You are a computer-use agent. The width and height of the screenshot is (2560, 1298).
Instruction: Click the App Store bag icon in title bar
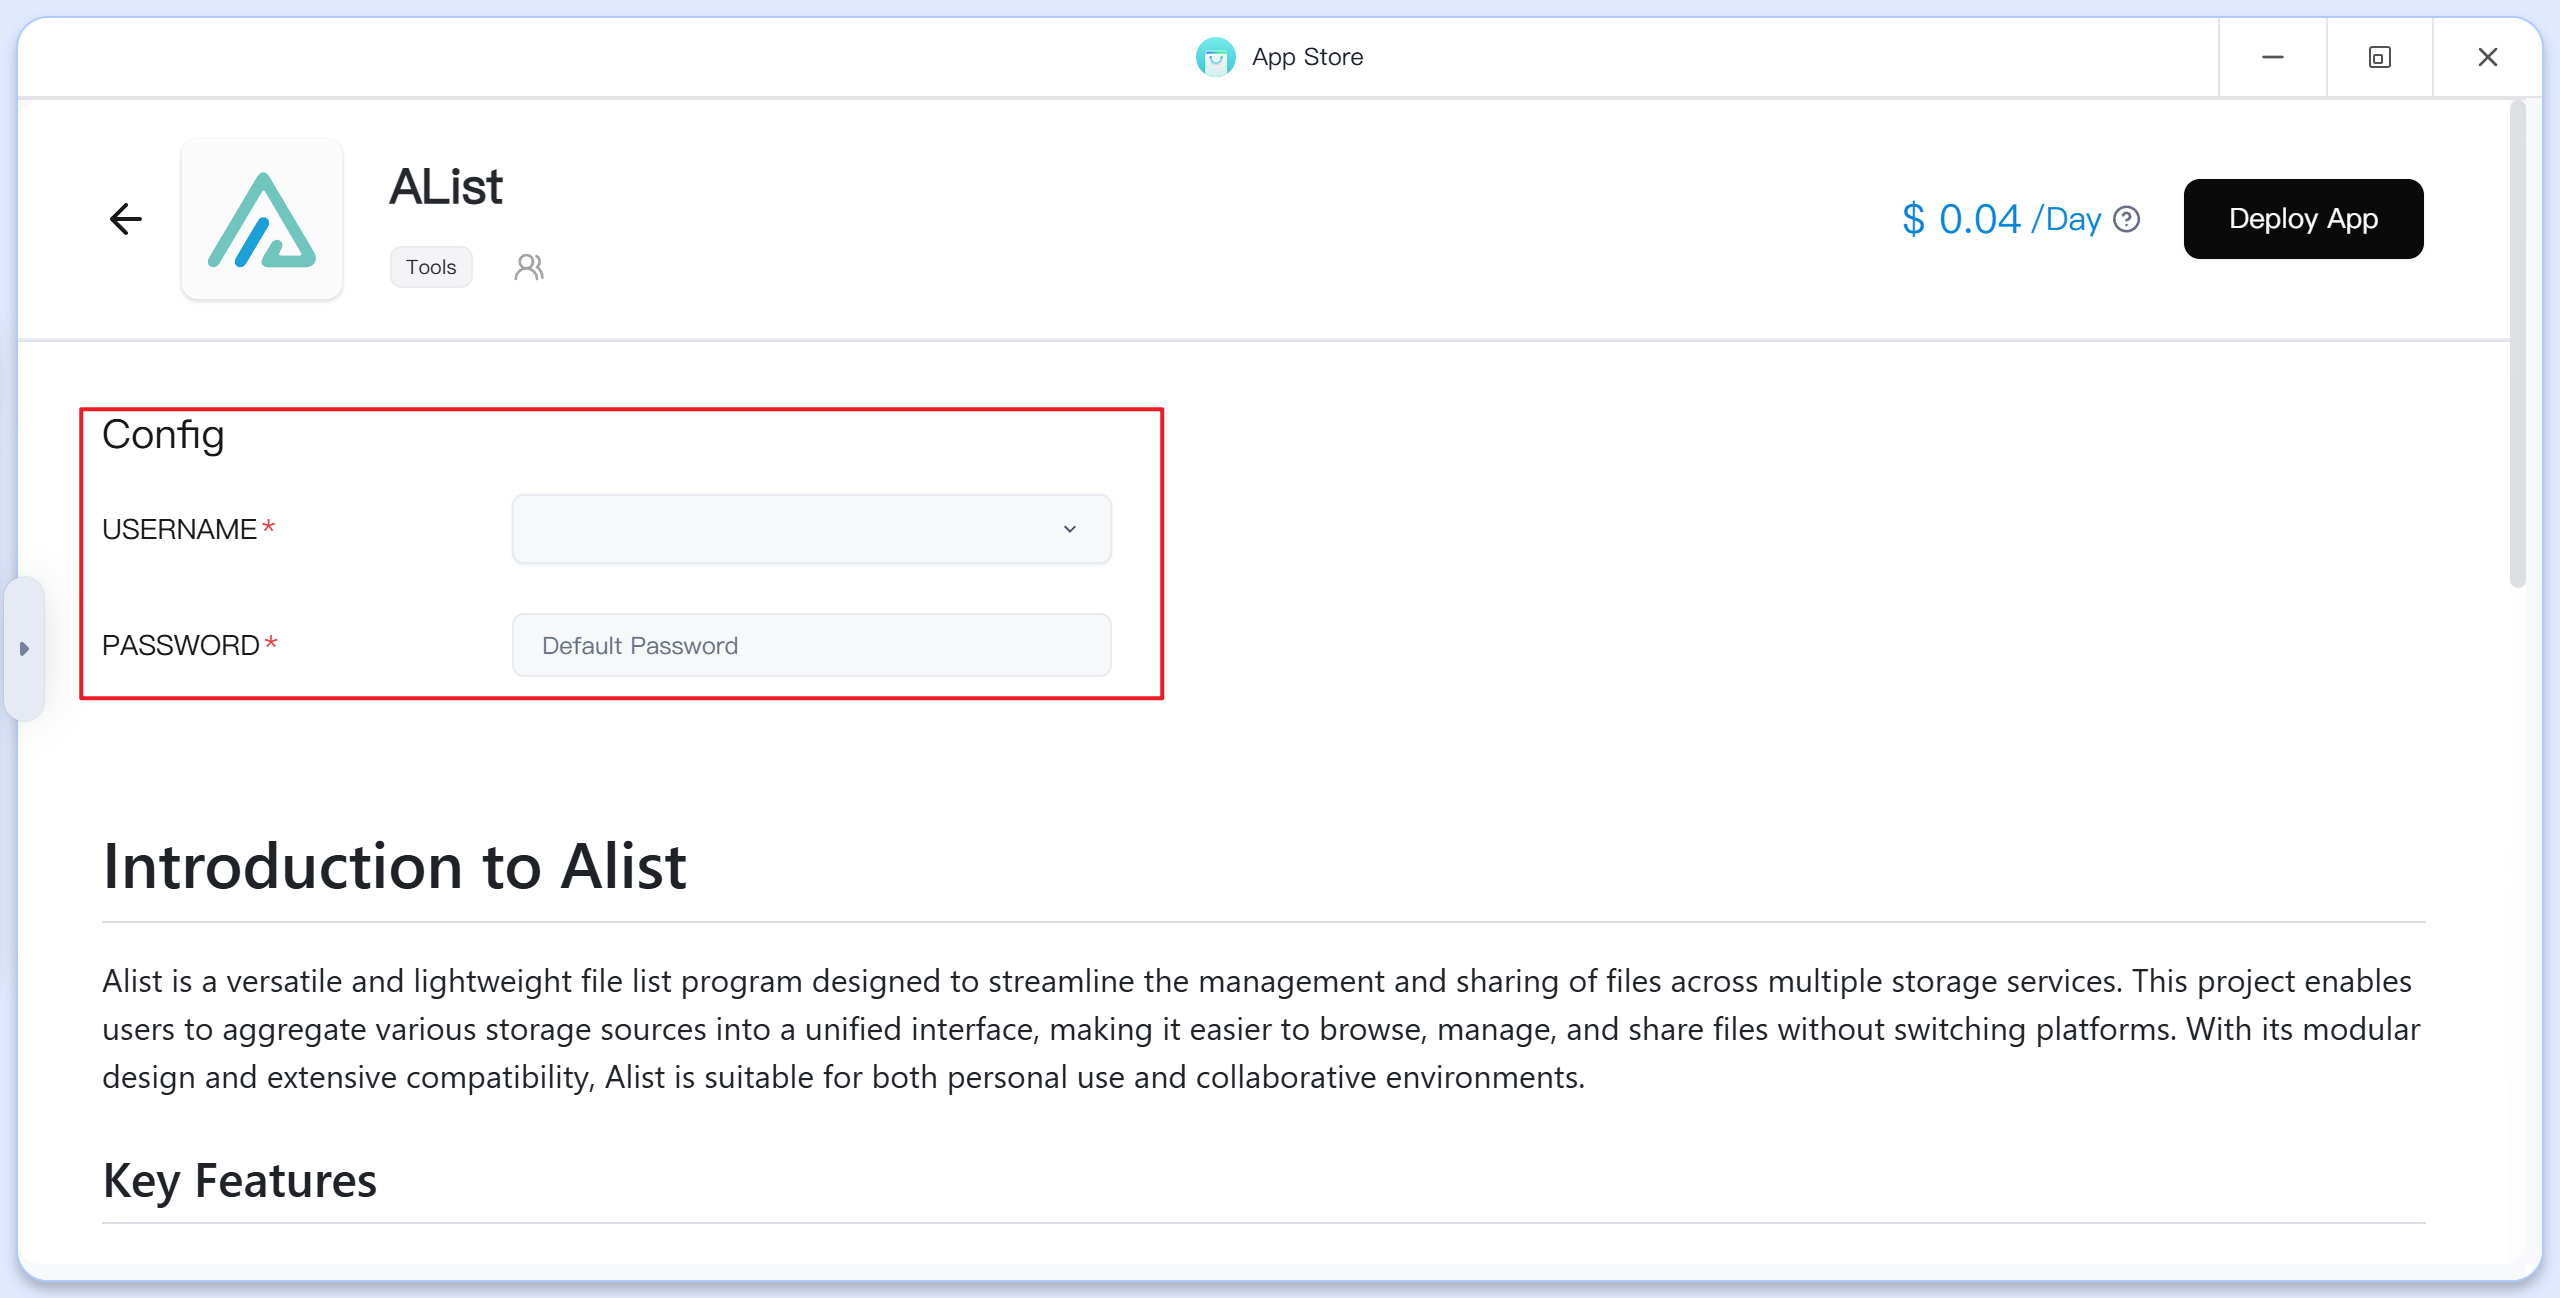[1216, 57]
